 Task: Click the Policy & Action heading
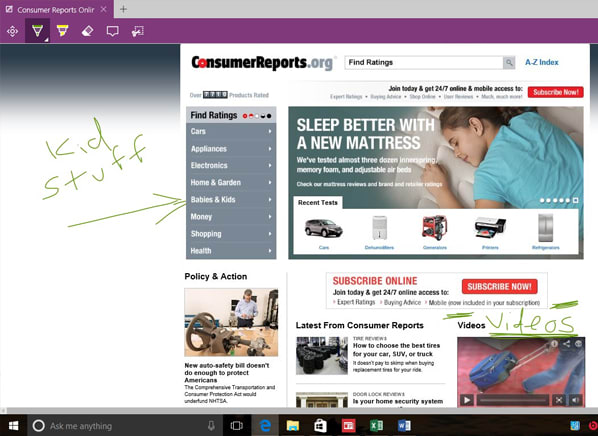(x=216, y=277)
